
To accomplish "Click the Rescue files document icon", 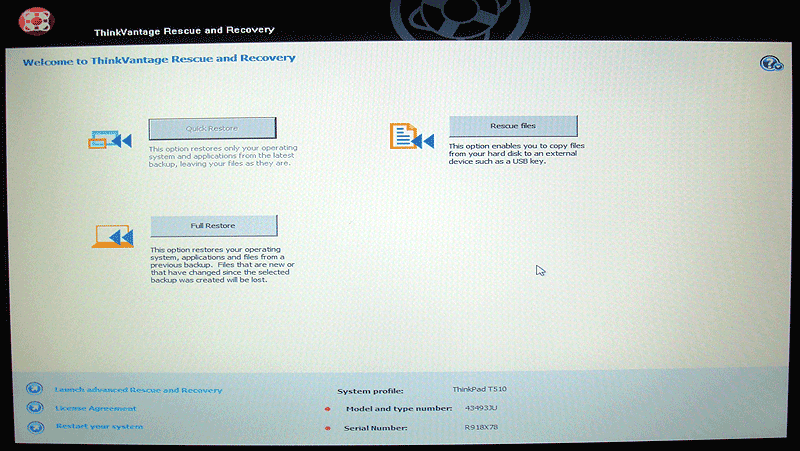I will [412, 136].
